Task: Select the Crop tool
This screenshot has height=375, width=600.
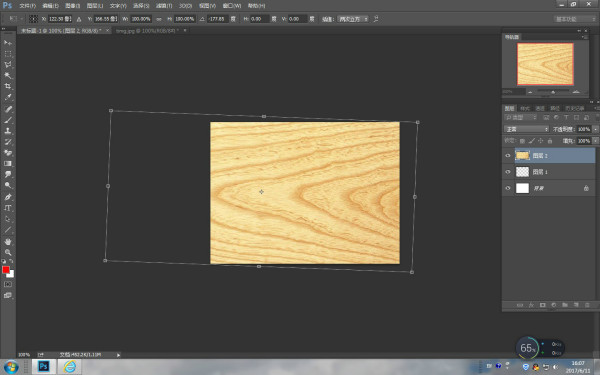Action: [x=8, y=86]
